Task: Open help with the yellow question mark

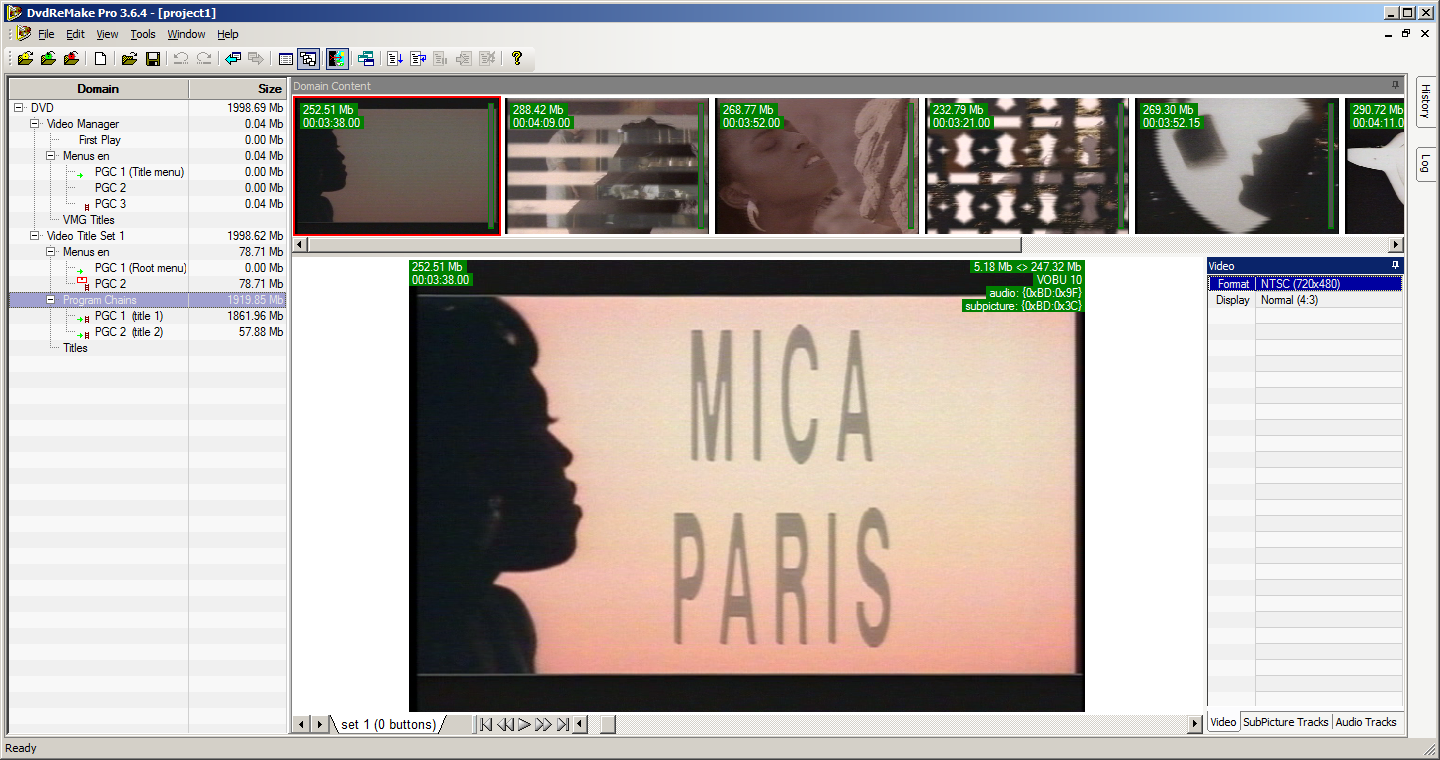Action: point(517,59)
